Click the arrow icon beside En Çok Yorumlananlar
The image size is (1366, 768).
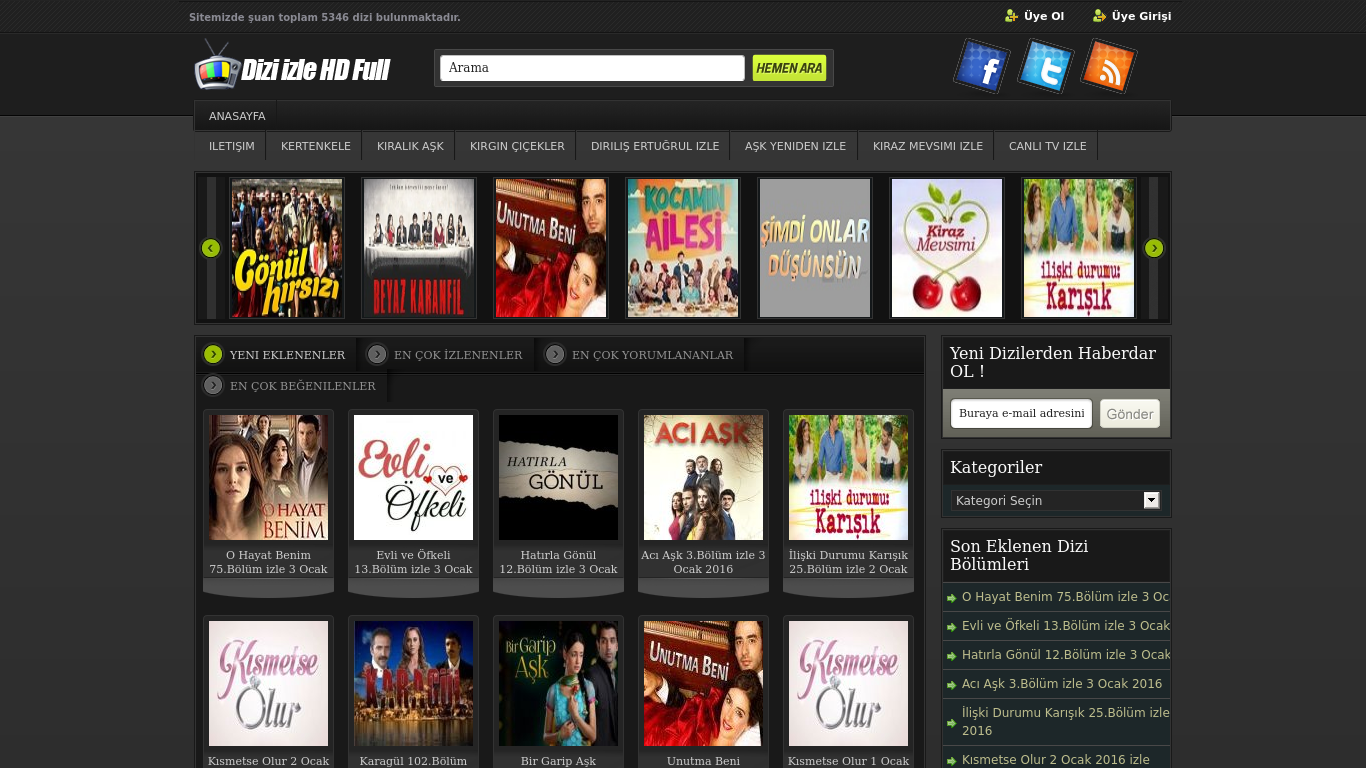tap(555, 354)
